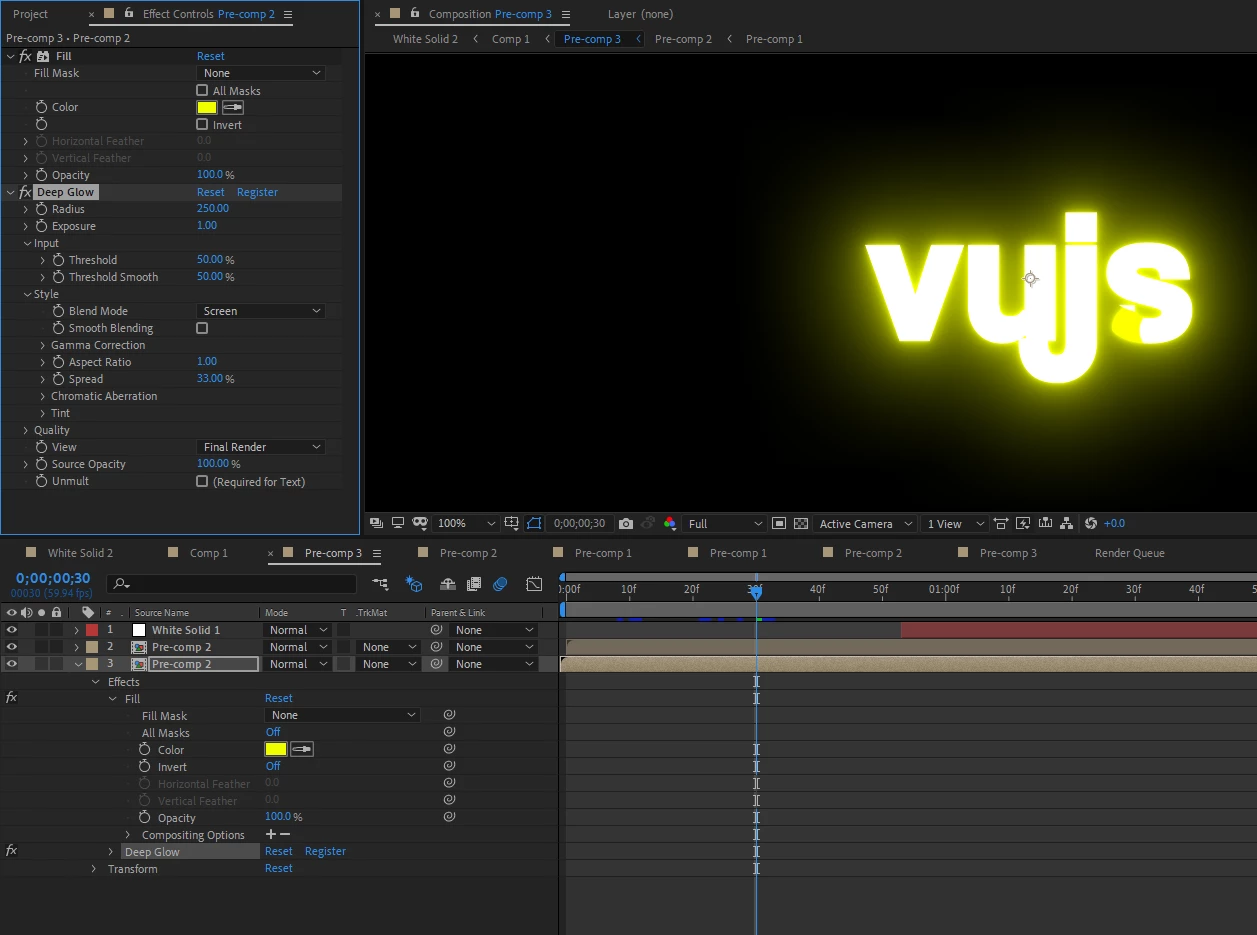Open the Full resolution dropdown
Image resolution: width=1257 pixels, height=935 pixels.
click(x=725, y=523)
